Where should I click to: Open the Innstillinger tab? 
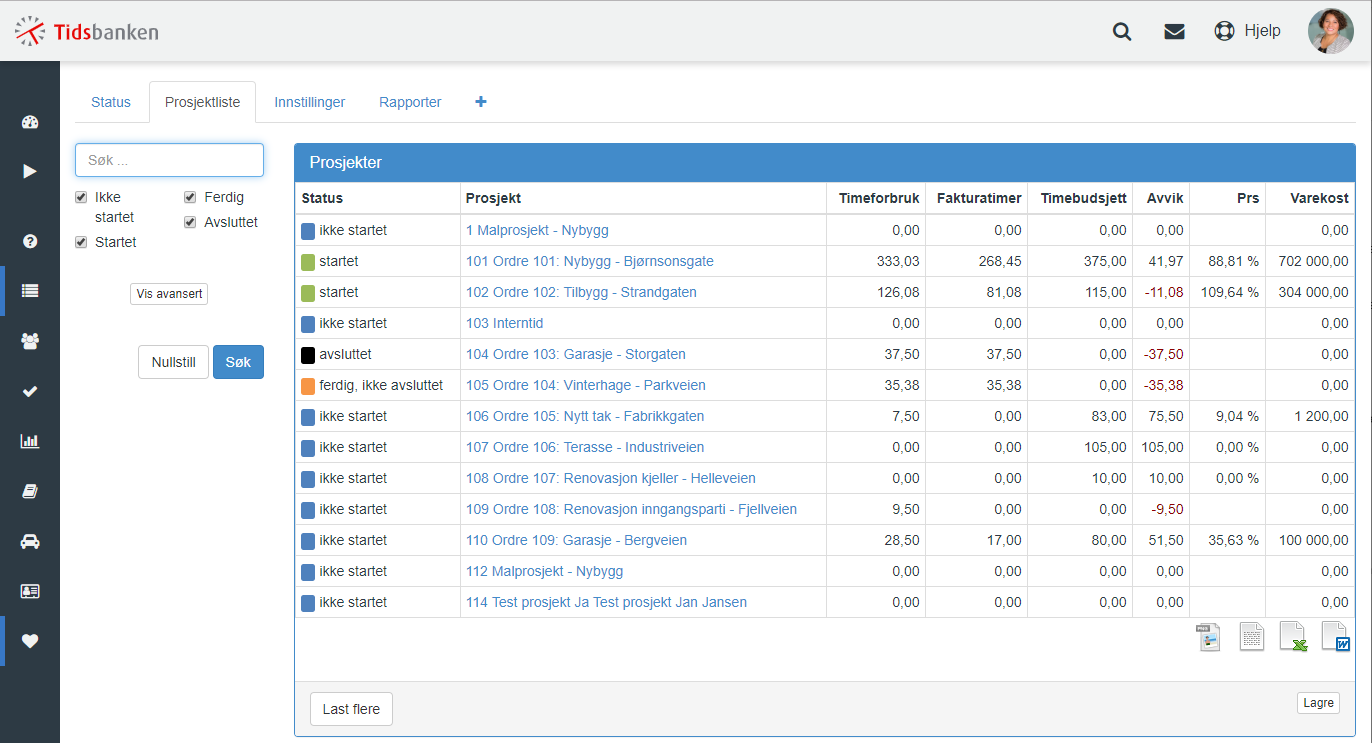point(310,102)
